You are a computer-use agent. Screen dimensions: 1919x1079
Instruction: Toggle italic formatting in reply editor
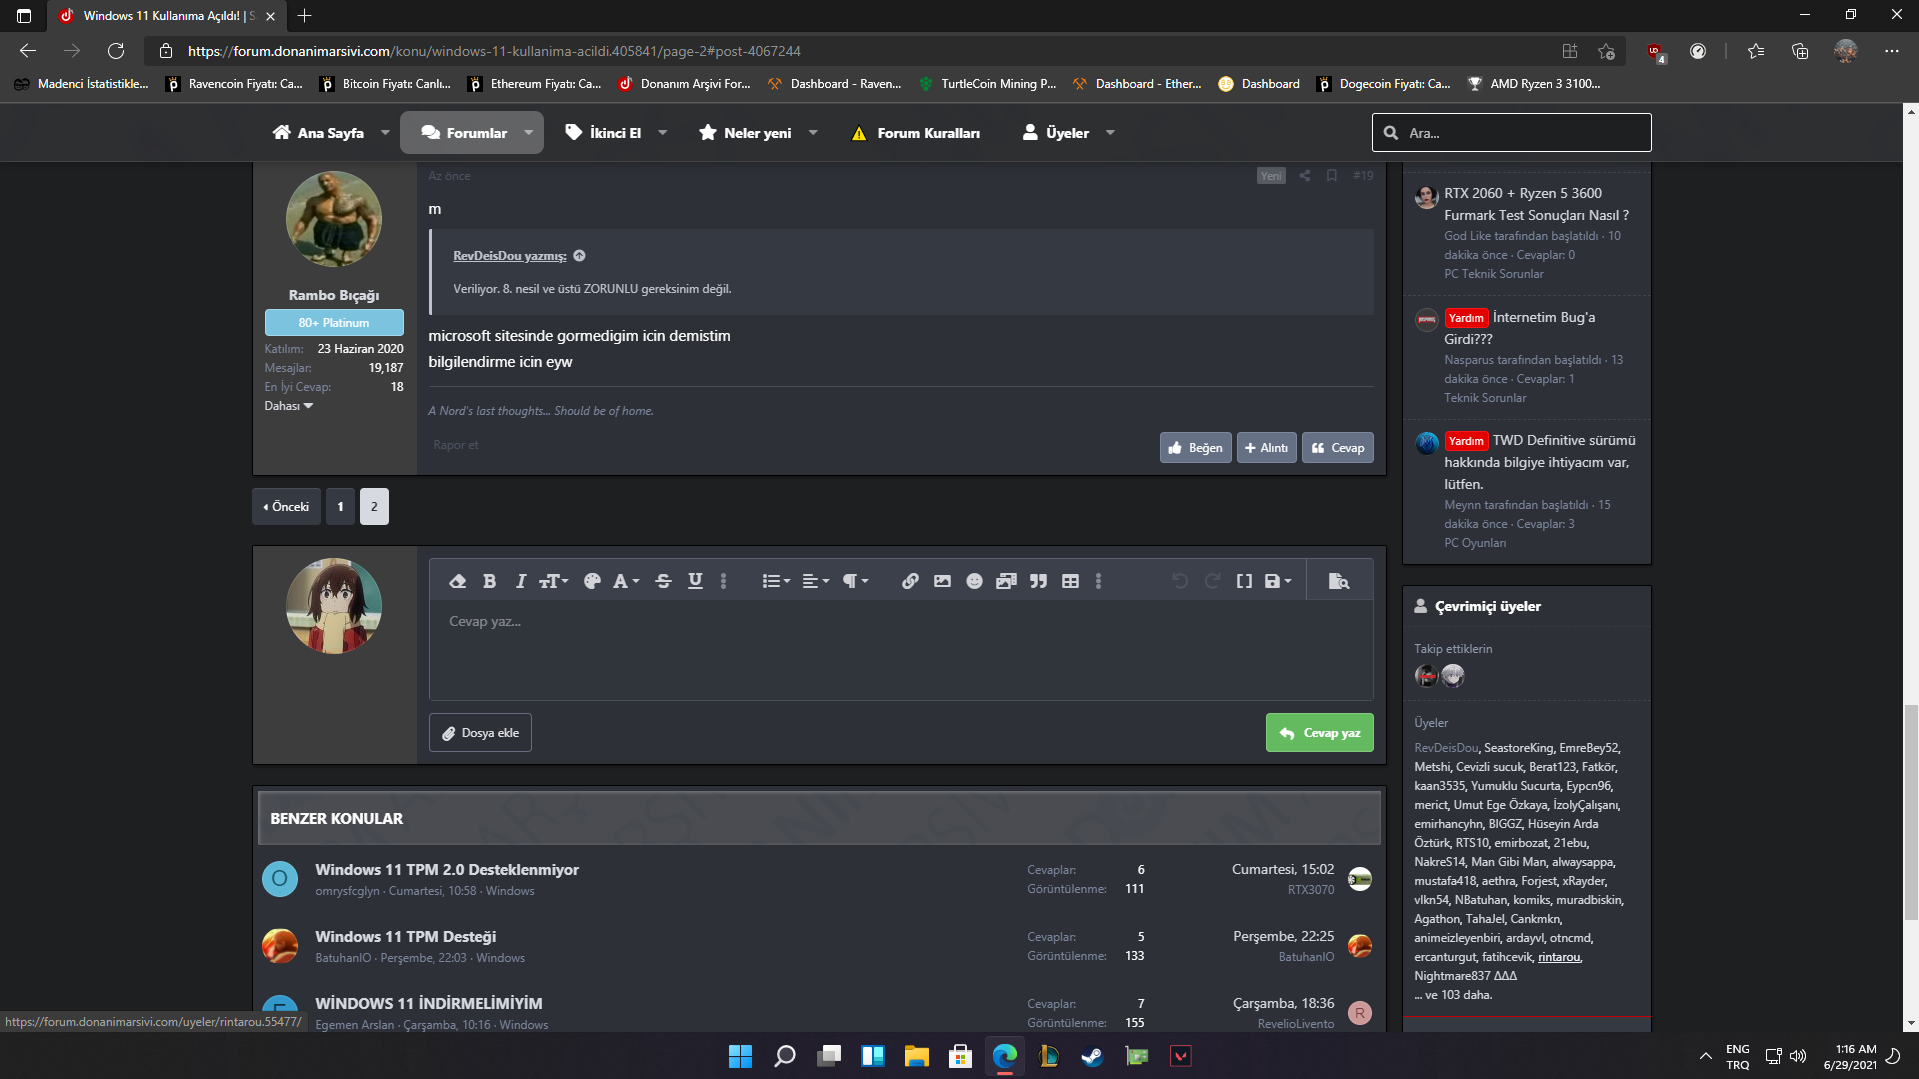pos(520,581)
